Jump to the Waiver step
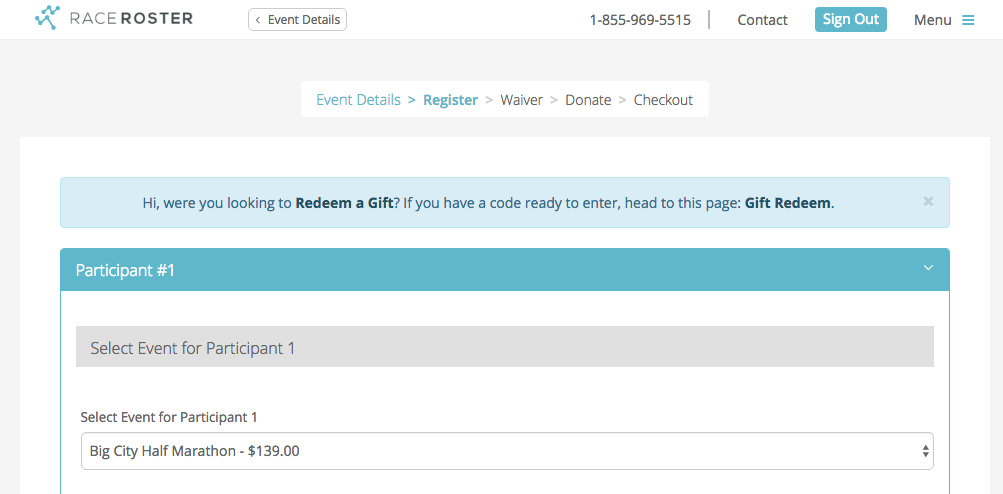This screenshot has height=494, width=1003. tap(521, 100)
